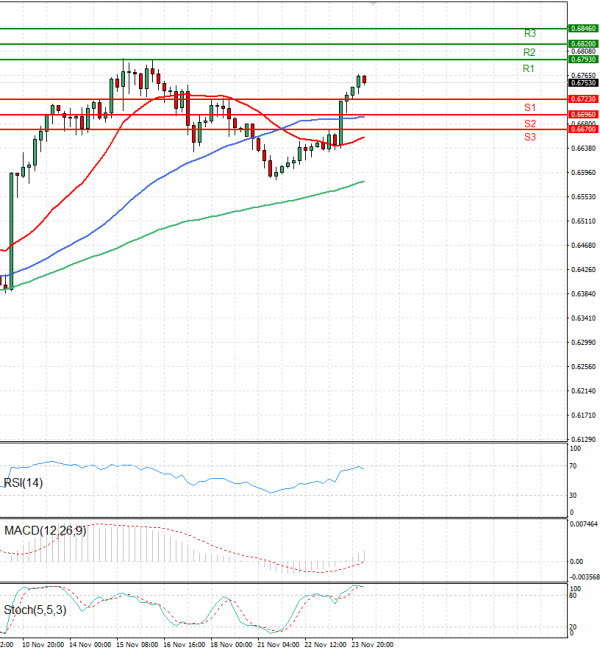Click the 18 Nov 00:00 time label
This screenshot has height=653, width=600.
pyautogui.click(x=232, y=645)
